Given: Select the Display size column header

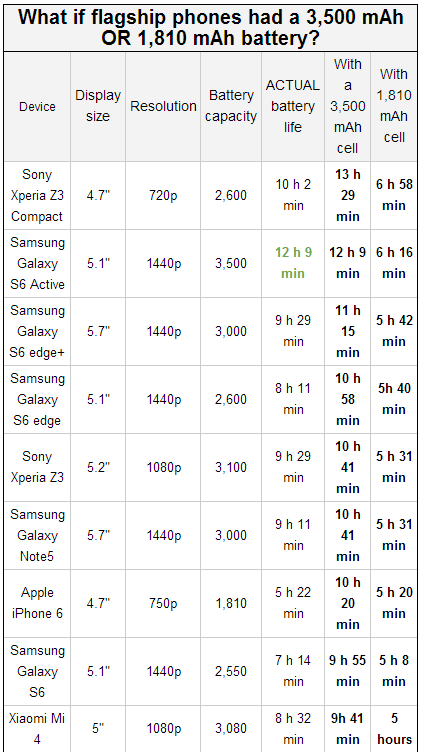Looking at the screenshot, I should tap(98, 106).
